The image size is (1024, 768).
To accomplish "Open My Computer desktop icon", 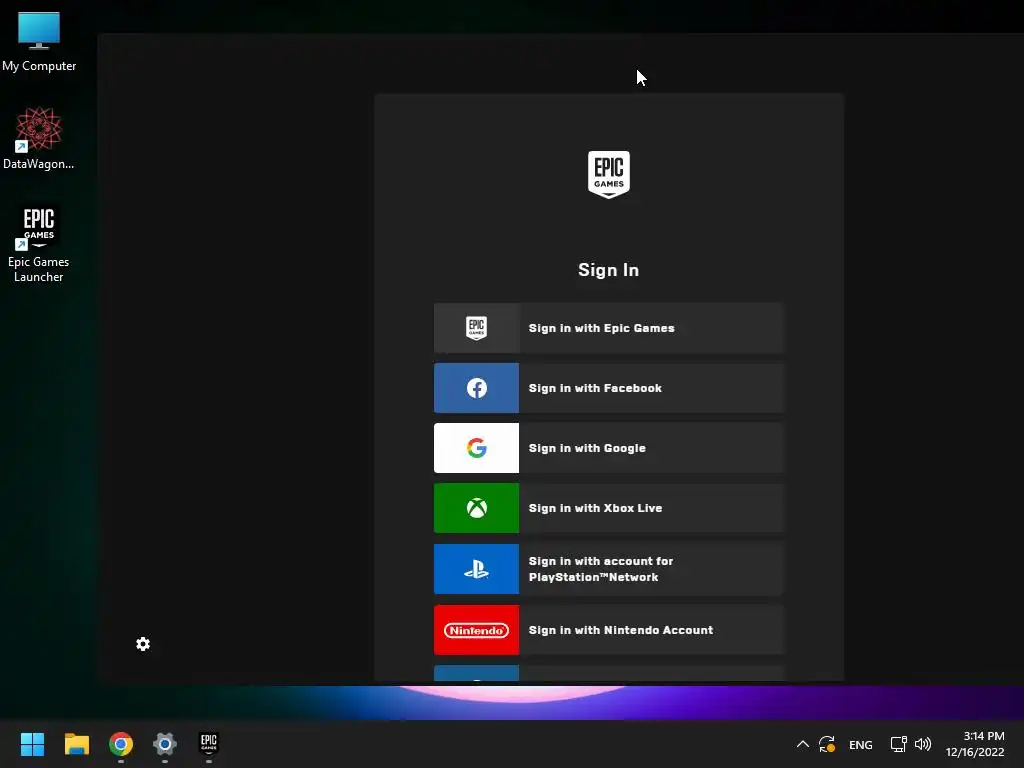I will [x=39, y=40].
